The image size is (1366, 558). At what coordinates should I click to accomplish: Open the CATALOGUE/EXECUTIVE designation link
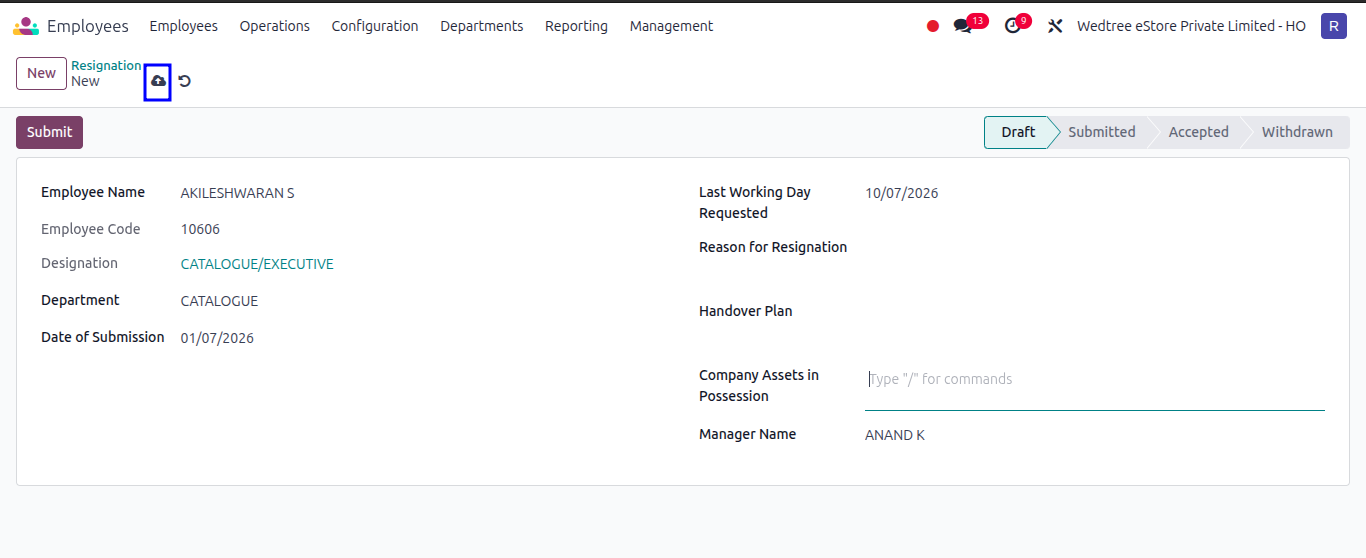[x=257, y=264]
